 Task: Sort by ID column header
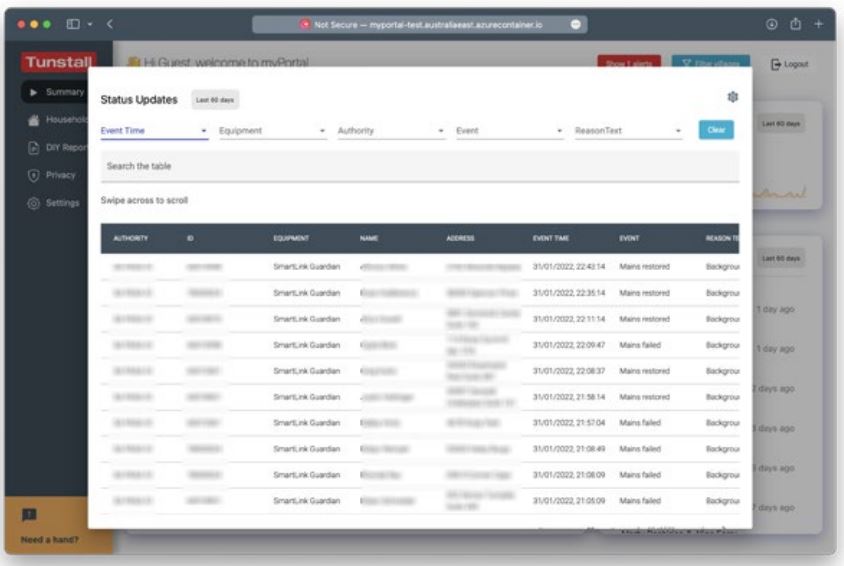pyautogui.click(x=190, y=238)
